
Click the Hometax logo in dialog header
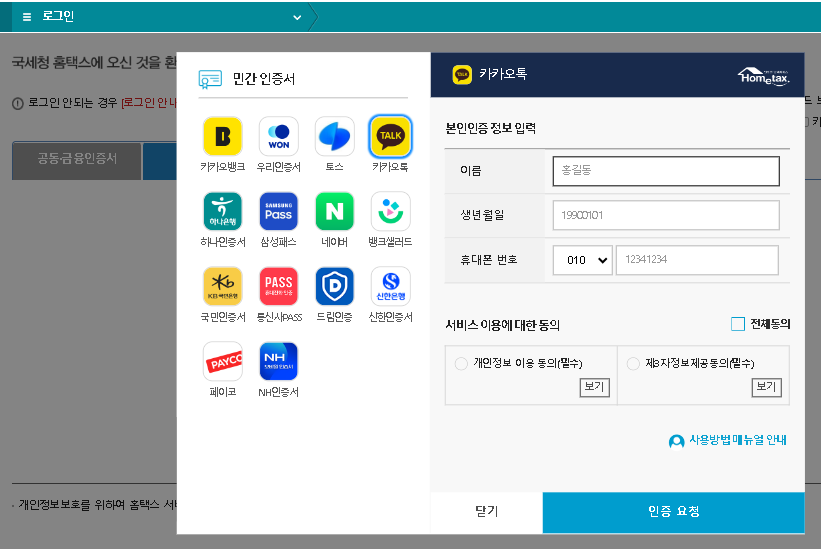764,77
